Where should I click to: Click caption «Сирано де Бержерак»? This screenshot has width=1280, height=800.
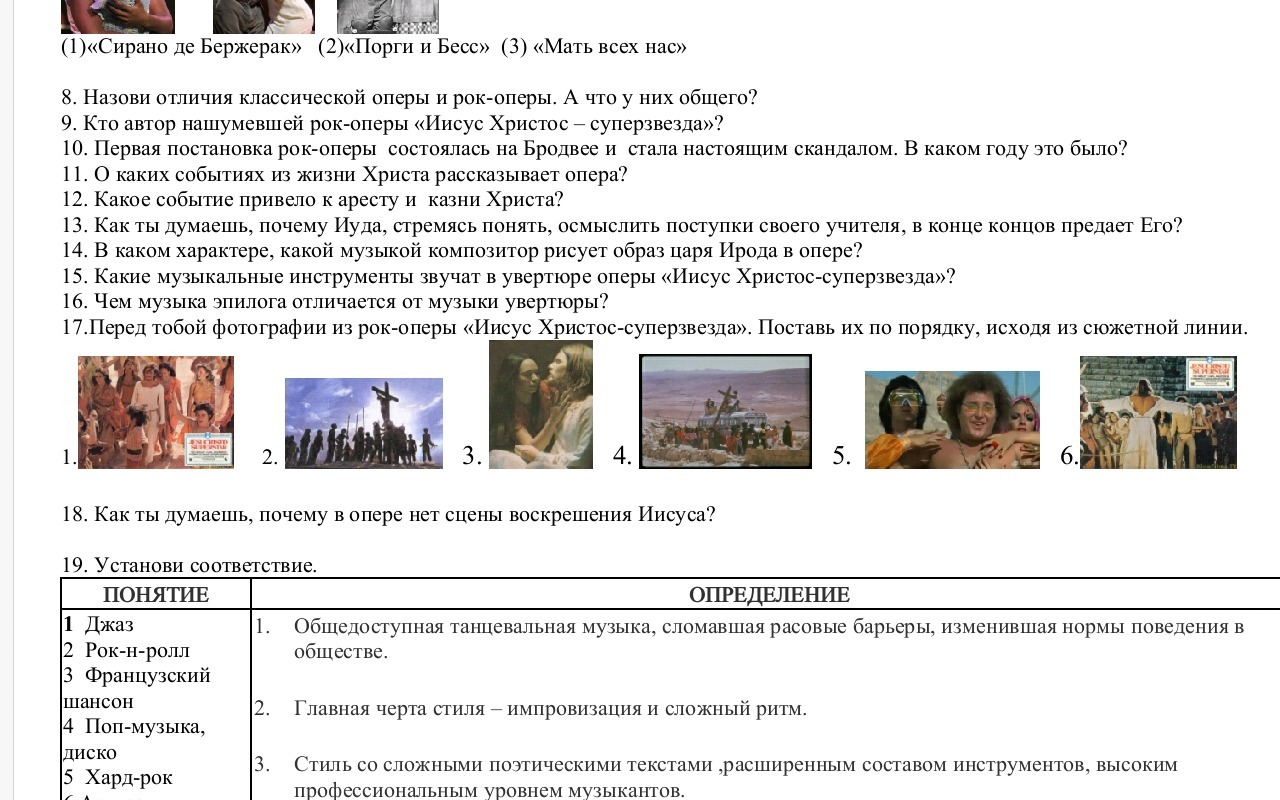pos(195,47)
